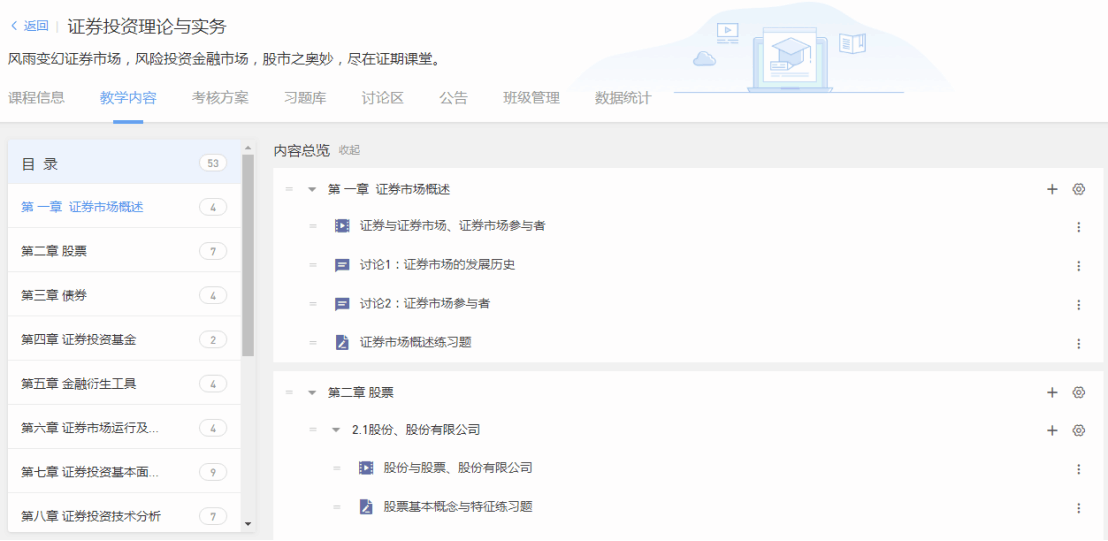Select 第五章 金融衍生工具 in the directory
This screenshot has height=541, width=1108.
(78, 384)
